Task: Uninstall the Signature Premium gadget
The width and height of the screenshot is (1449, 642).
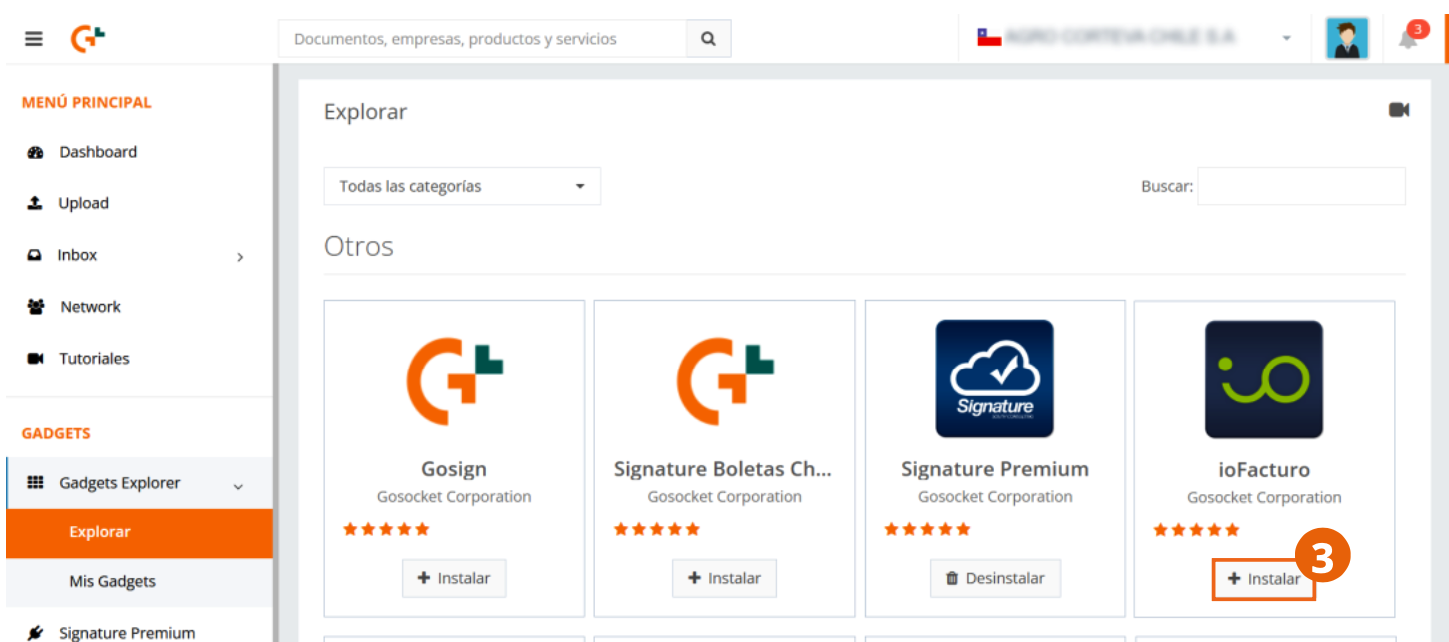Action: (995, 578)
